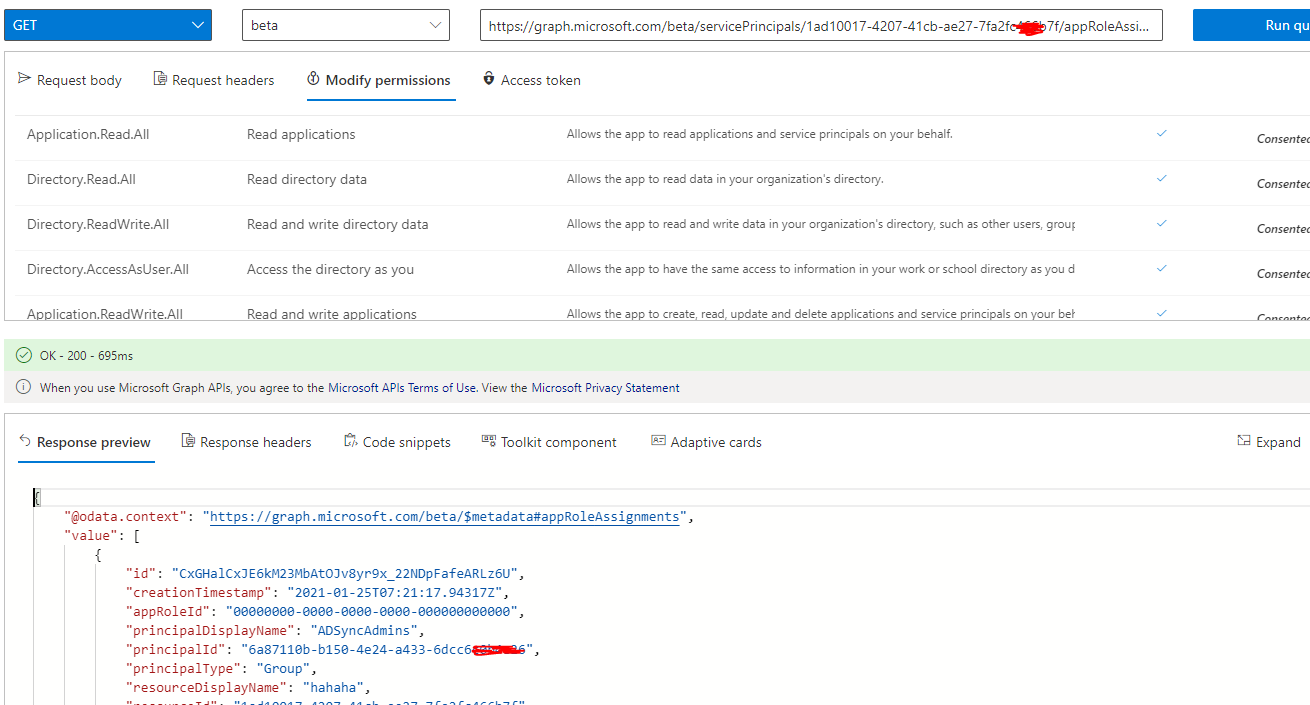Open the odata.context metadata URL link
This screenshot has width=1310, height=705.
pos(446,517)
